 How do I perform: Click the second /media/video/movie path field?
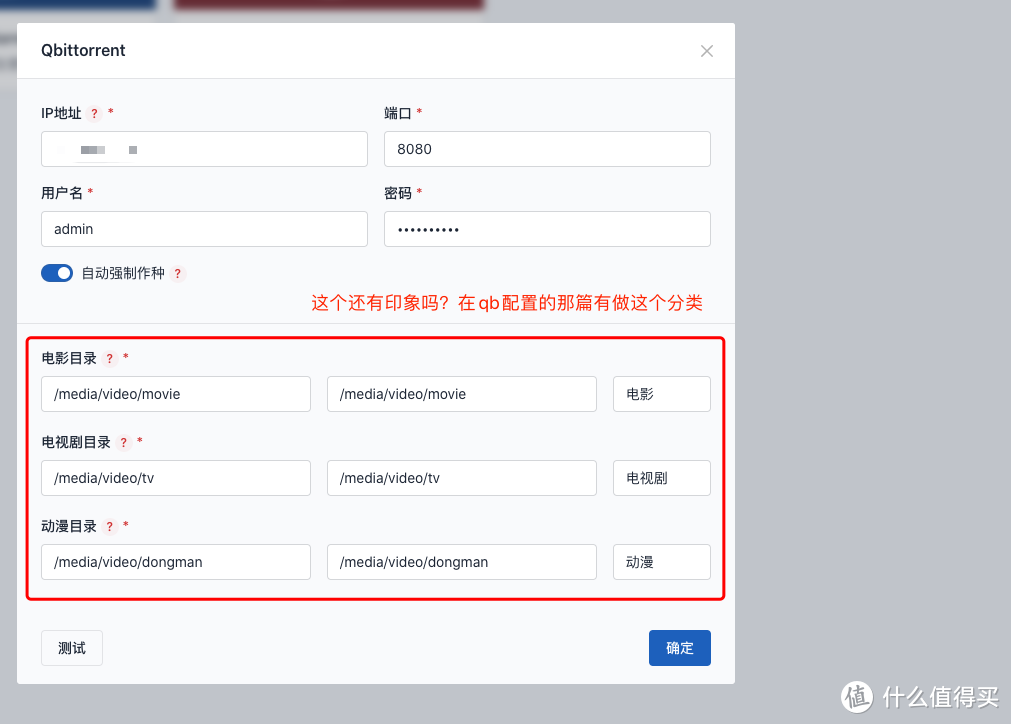click(461, 394)
